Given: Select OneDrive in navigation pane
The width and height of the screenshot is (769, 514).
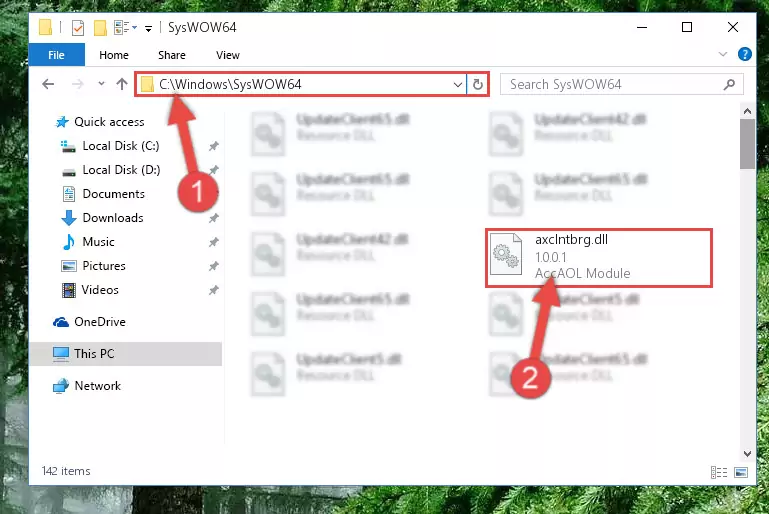Looking at the screenshot, I should (100, 322).
